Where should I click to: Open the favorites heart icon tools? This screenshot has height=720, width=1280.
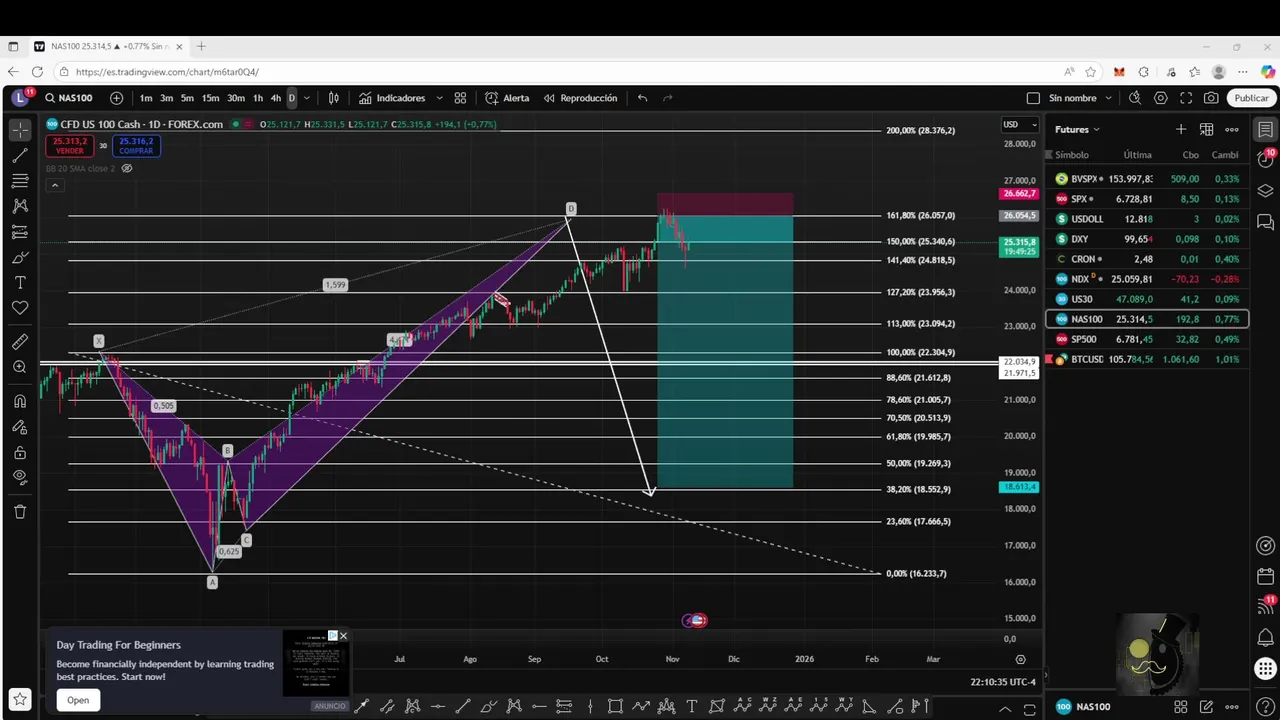pos(20,308)
